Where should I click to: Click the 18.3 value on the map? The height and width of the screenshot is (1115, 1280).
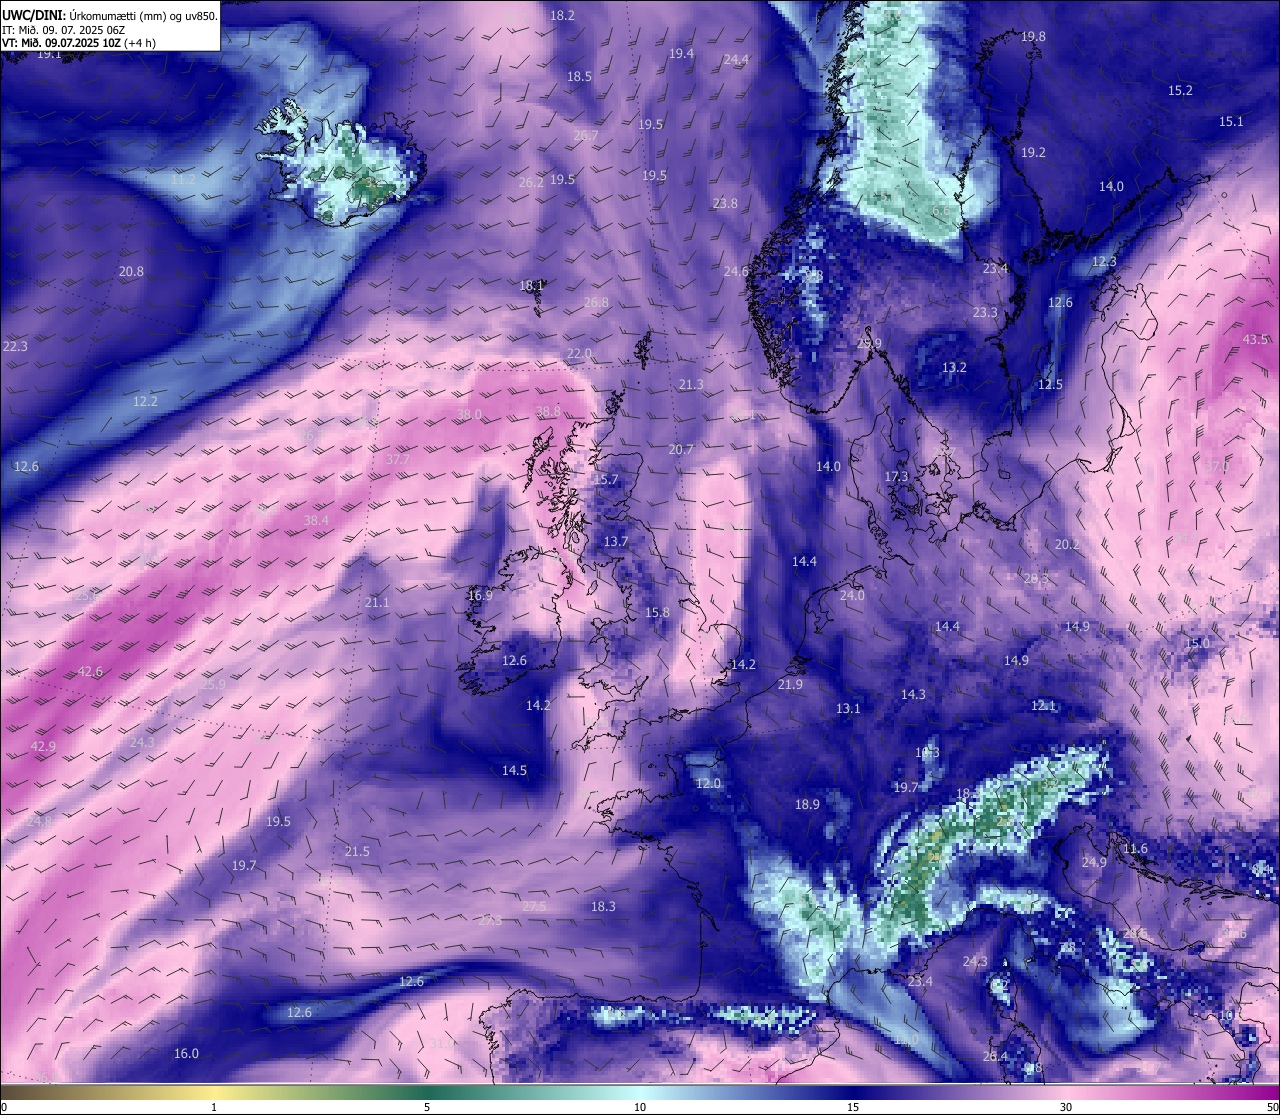(603, 906)
